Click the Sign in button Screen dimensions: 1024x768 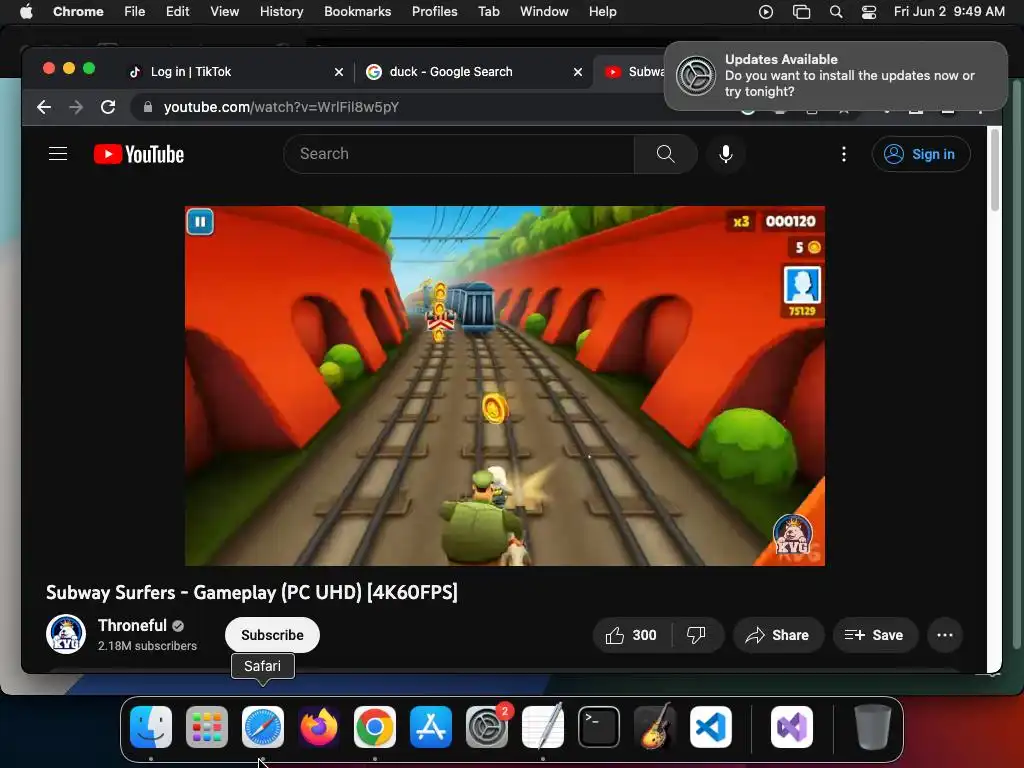[x=921, y=154]
